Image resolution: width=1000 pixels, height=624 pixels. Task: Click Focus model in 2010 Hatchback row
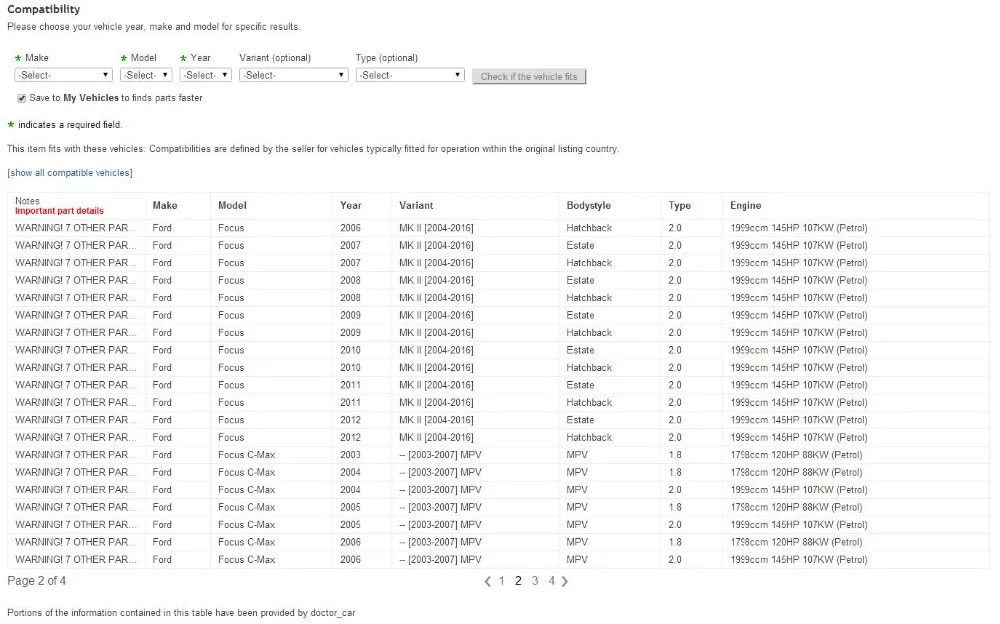(x=231, y=368)
